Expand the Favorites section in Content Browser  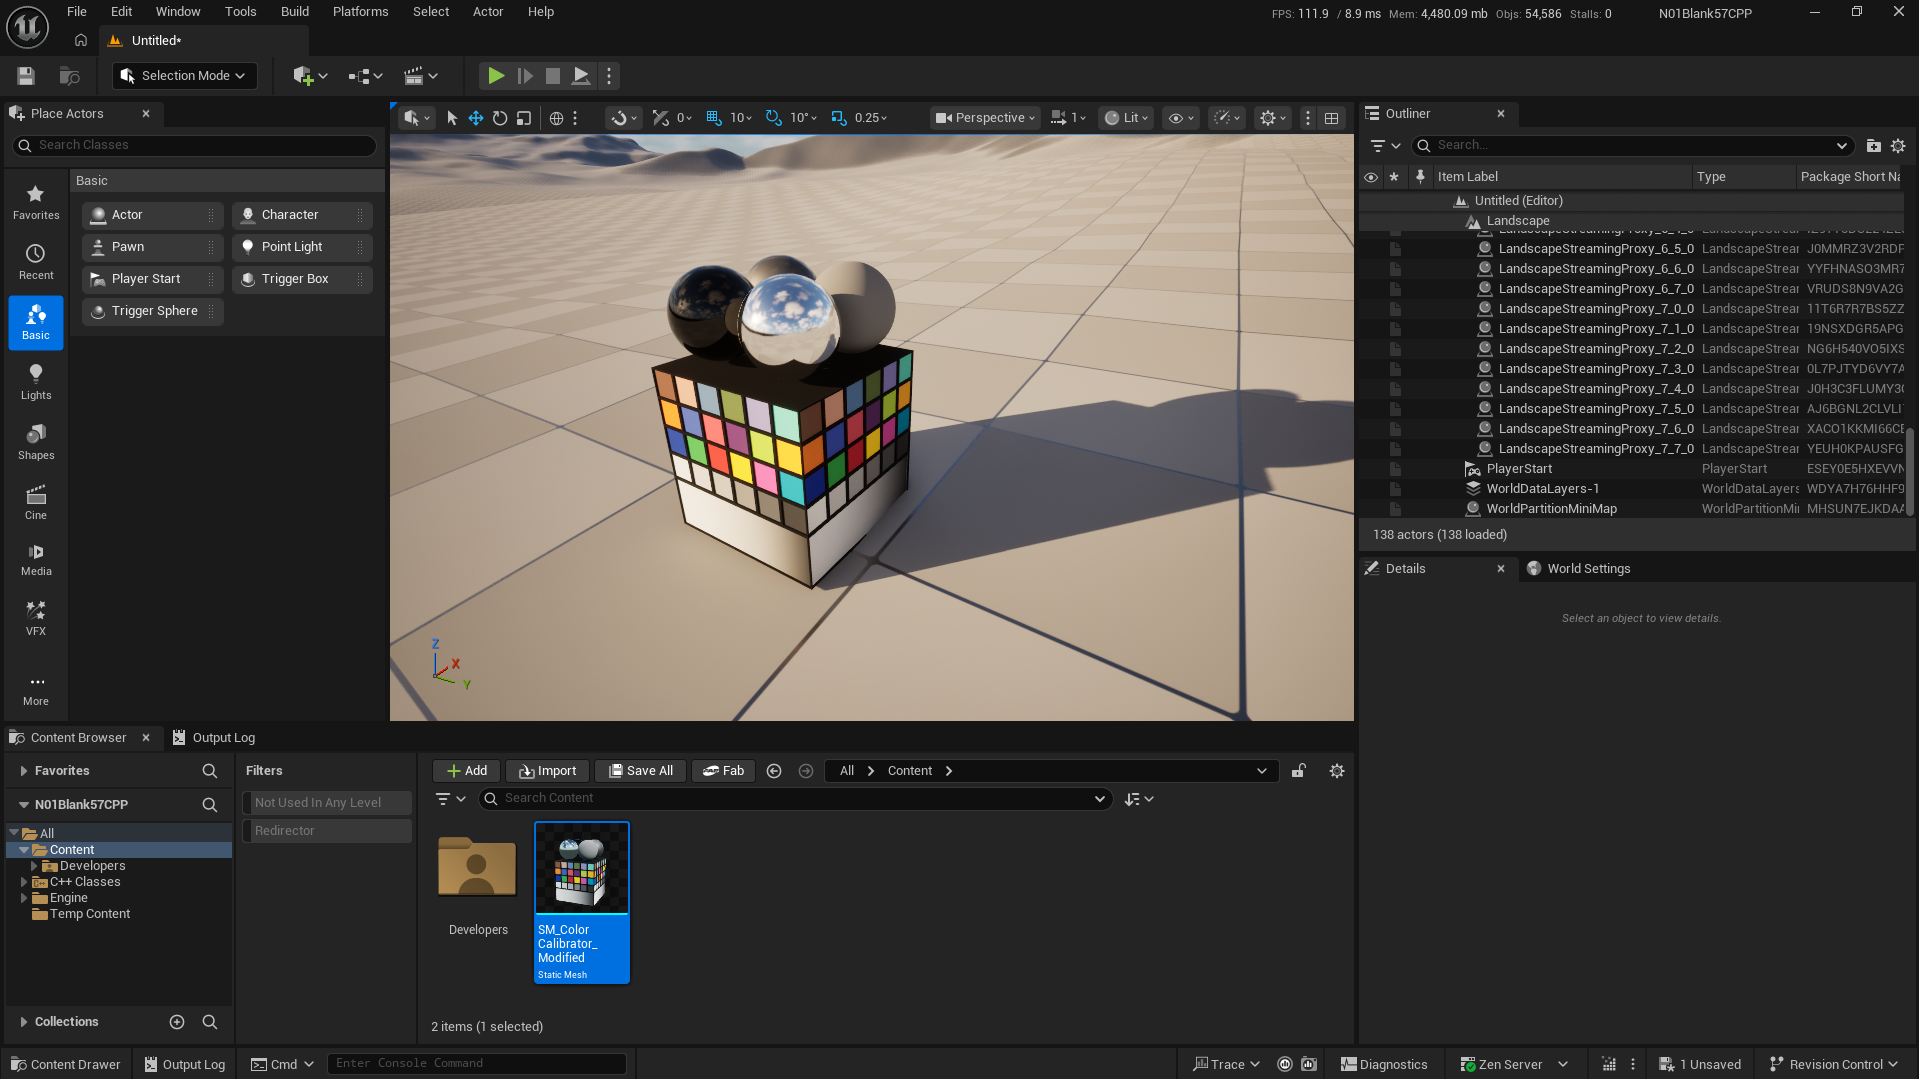coord(24,771)
